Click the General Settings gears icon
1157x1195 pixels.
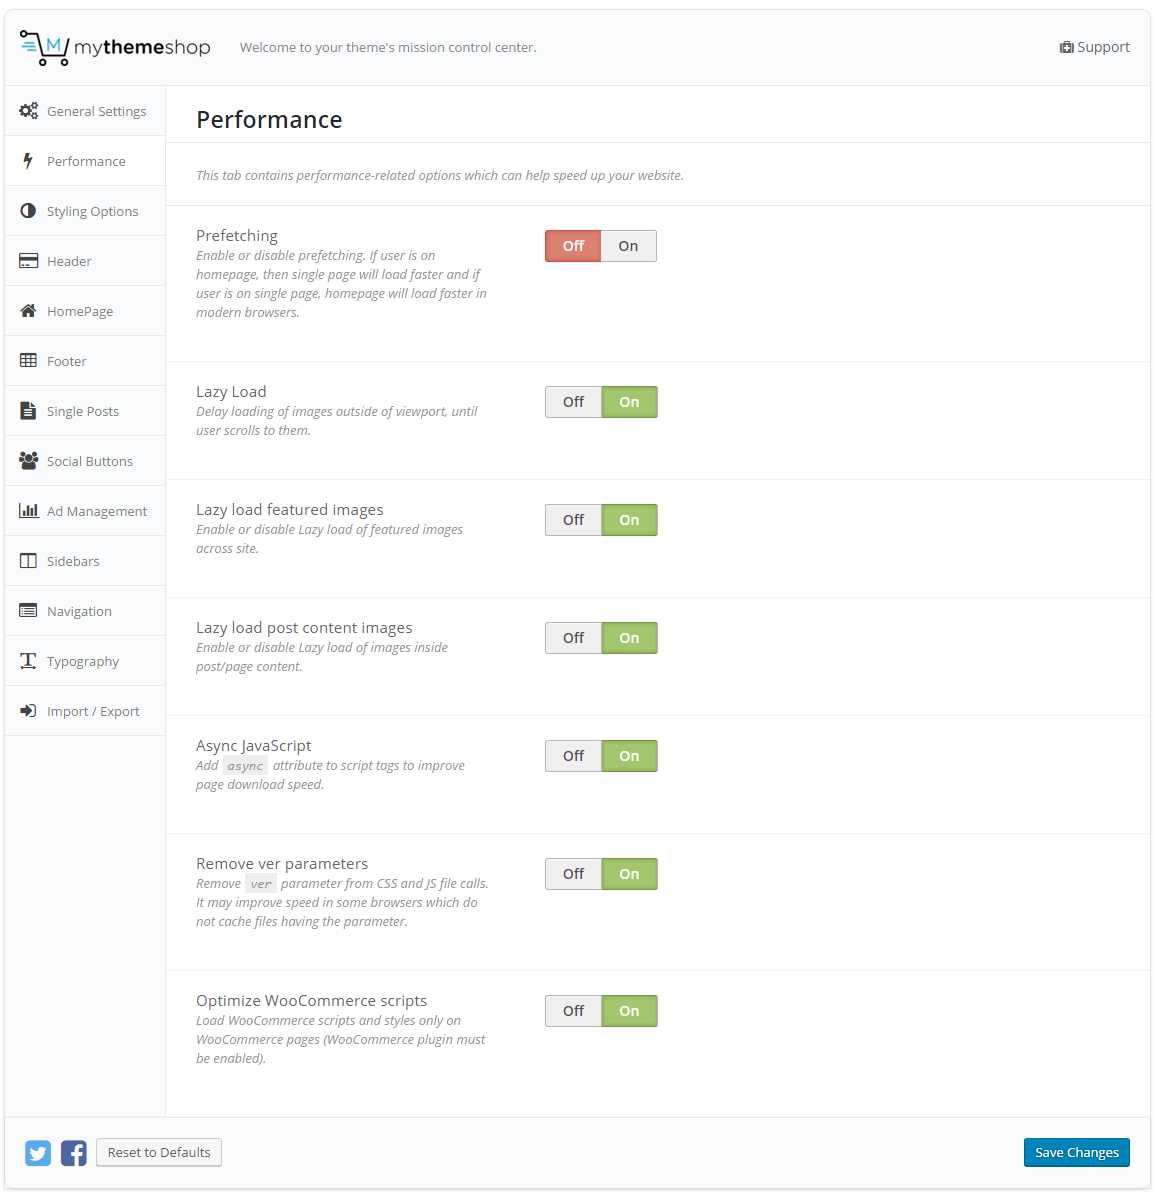[29, 111]
